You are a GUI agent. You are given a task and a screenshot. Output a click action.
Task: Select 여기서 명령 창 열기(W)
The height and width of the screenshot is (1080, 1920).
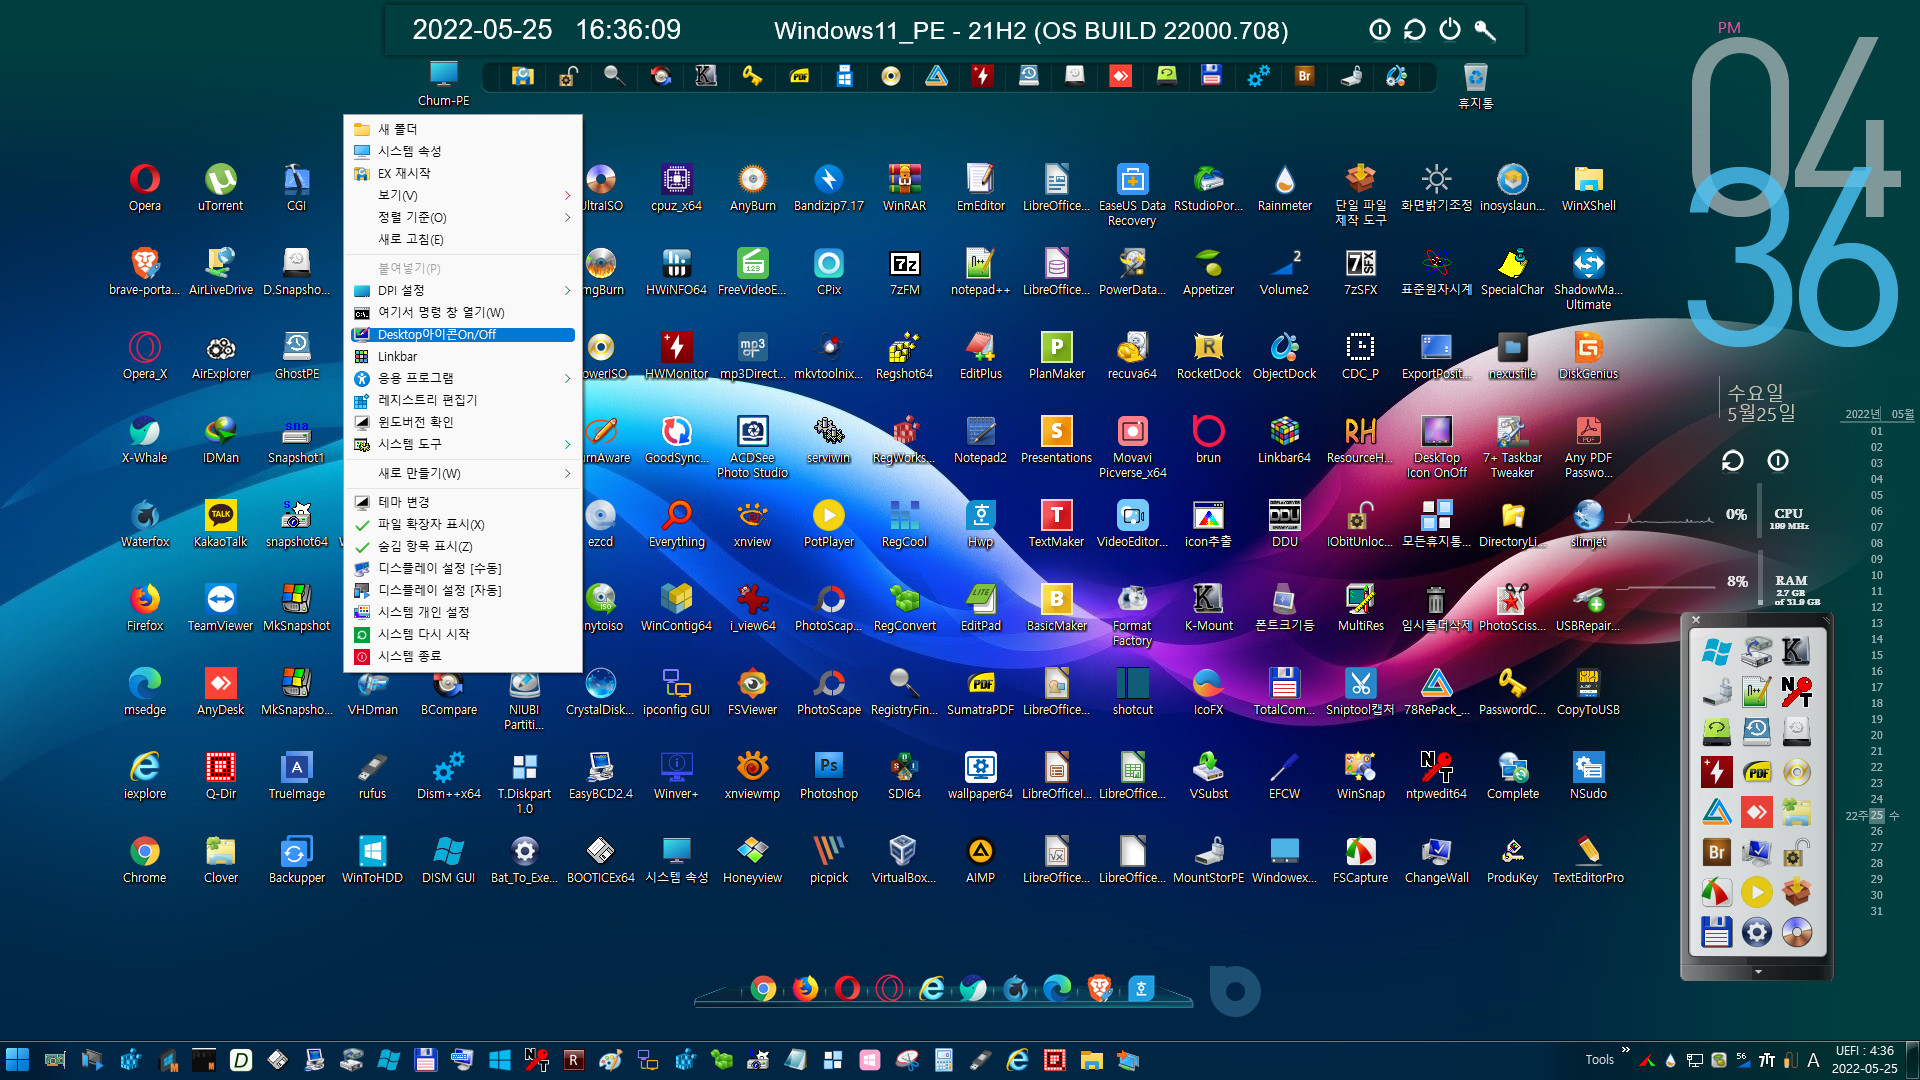(x=463, y=313)
